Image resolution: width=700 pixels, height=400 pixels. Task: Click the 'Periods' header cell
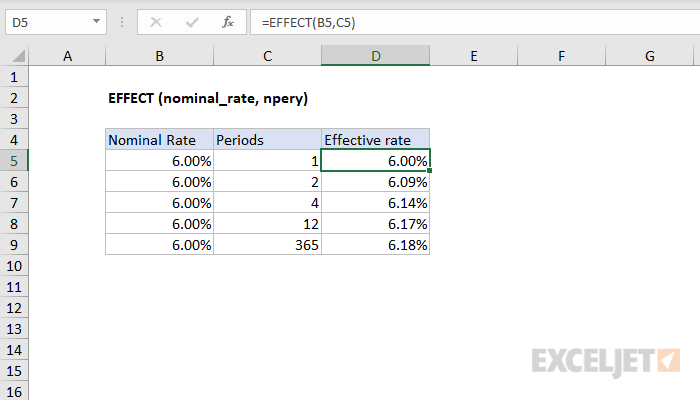click(267, 140)
